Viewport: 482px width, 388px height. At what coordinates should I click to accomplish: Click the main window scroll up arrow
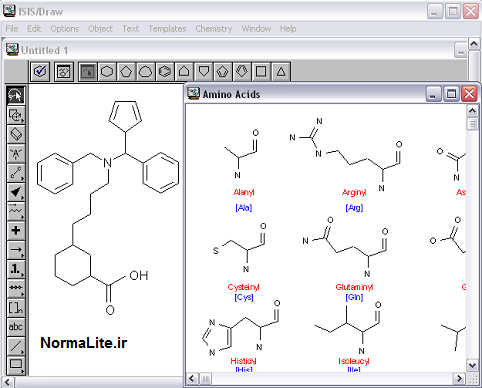(x=474, y=43)
